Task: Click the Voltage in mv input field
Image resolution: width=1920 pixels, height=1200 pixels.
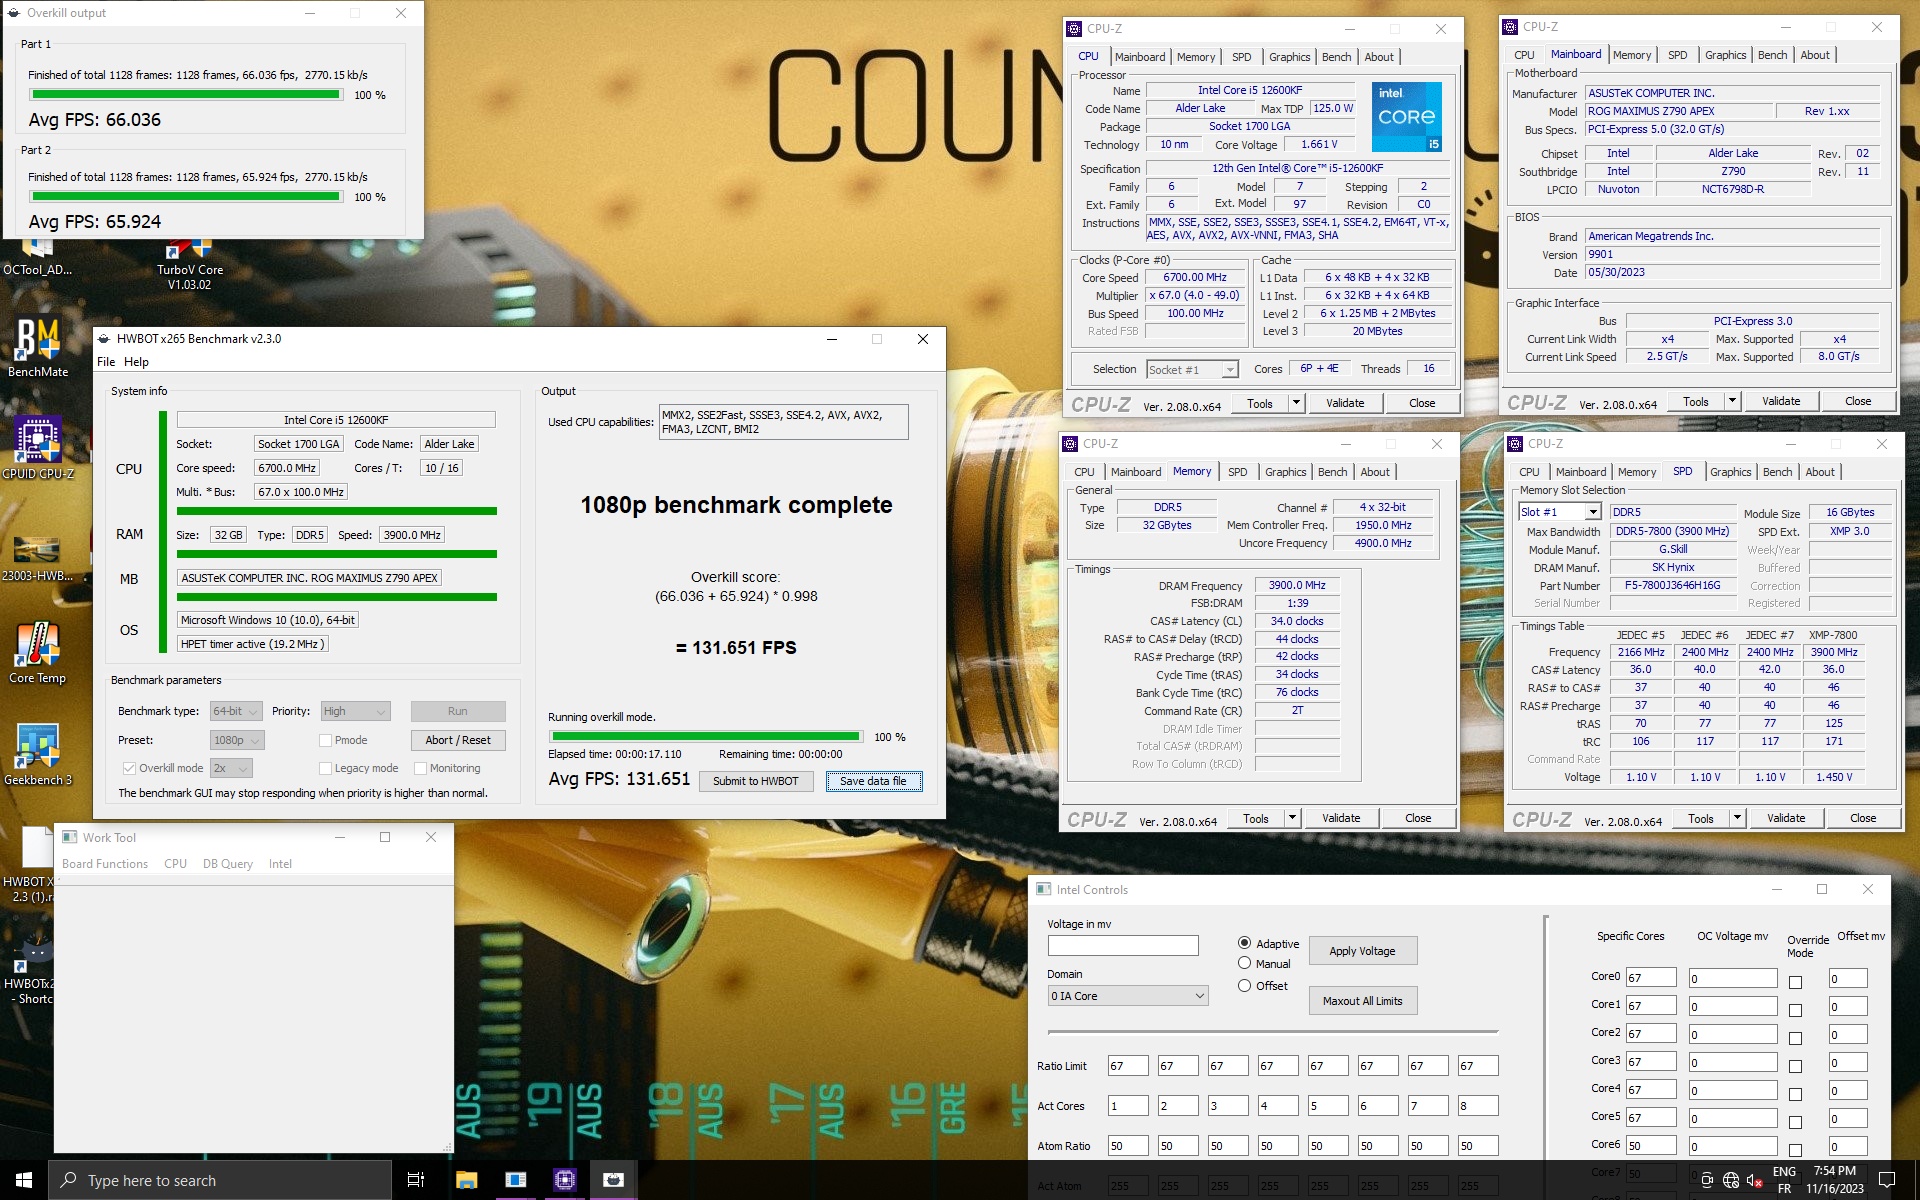Action: [x=1123, y=945]
